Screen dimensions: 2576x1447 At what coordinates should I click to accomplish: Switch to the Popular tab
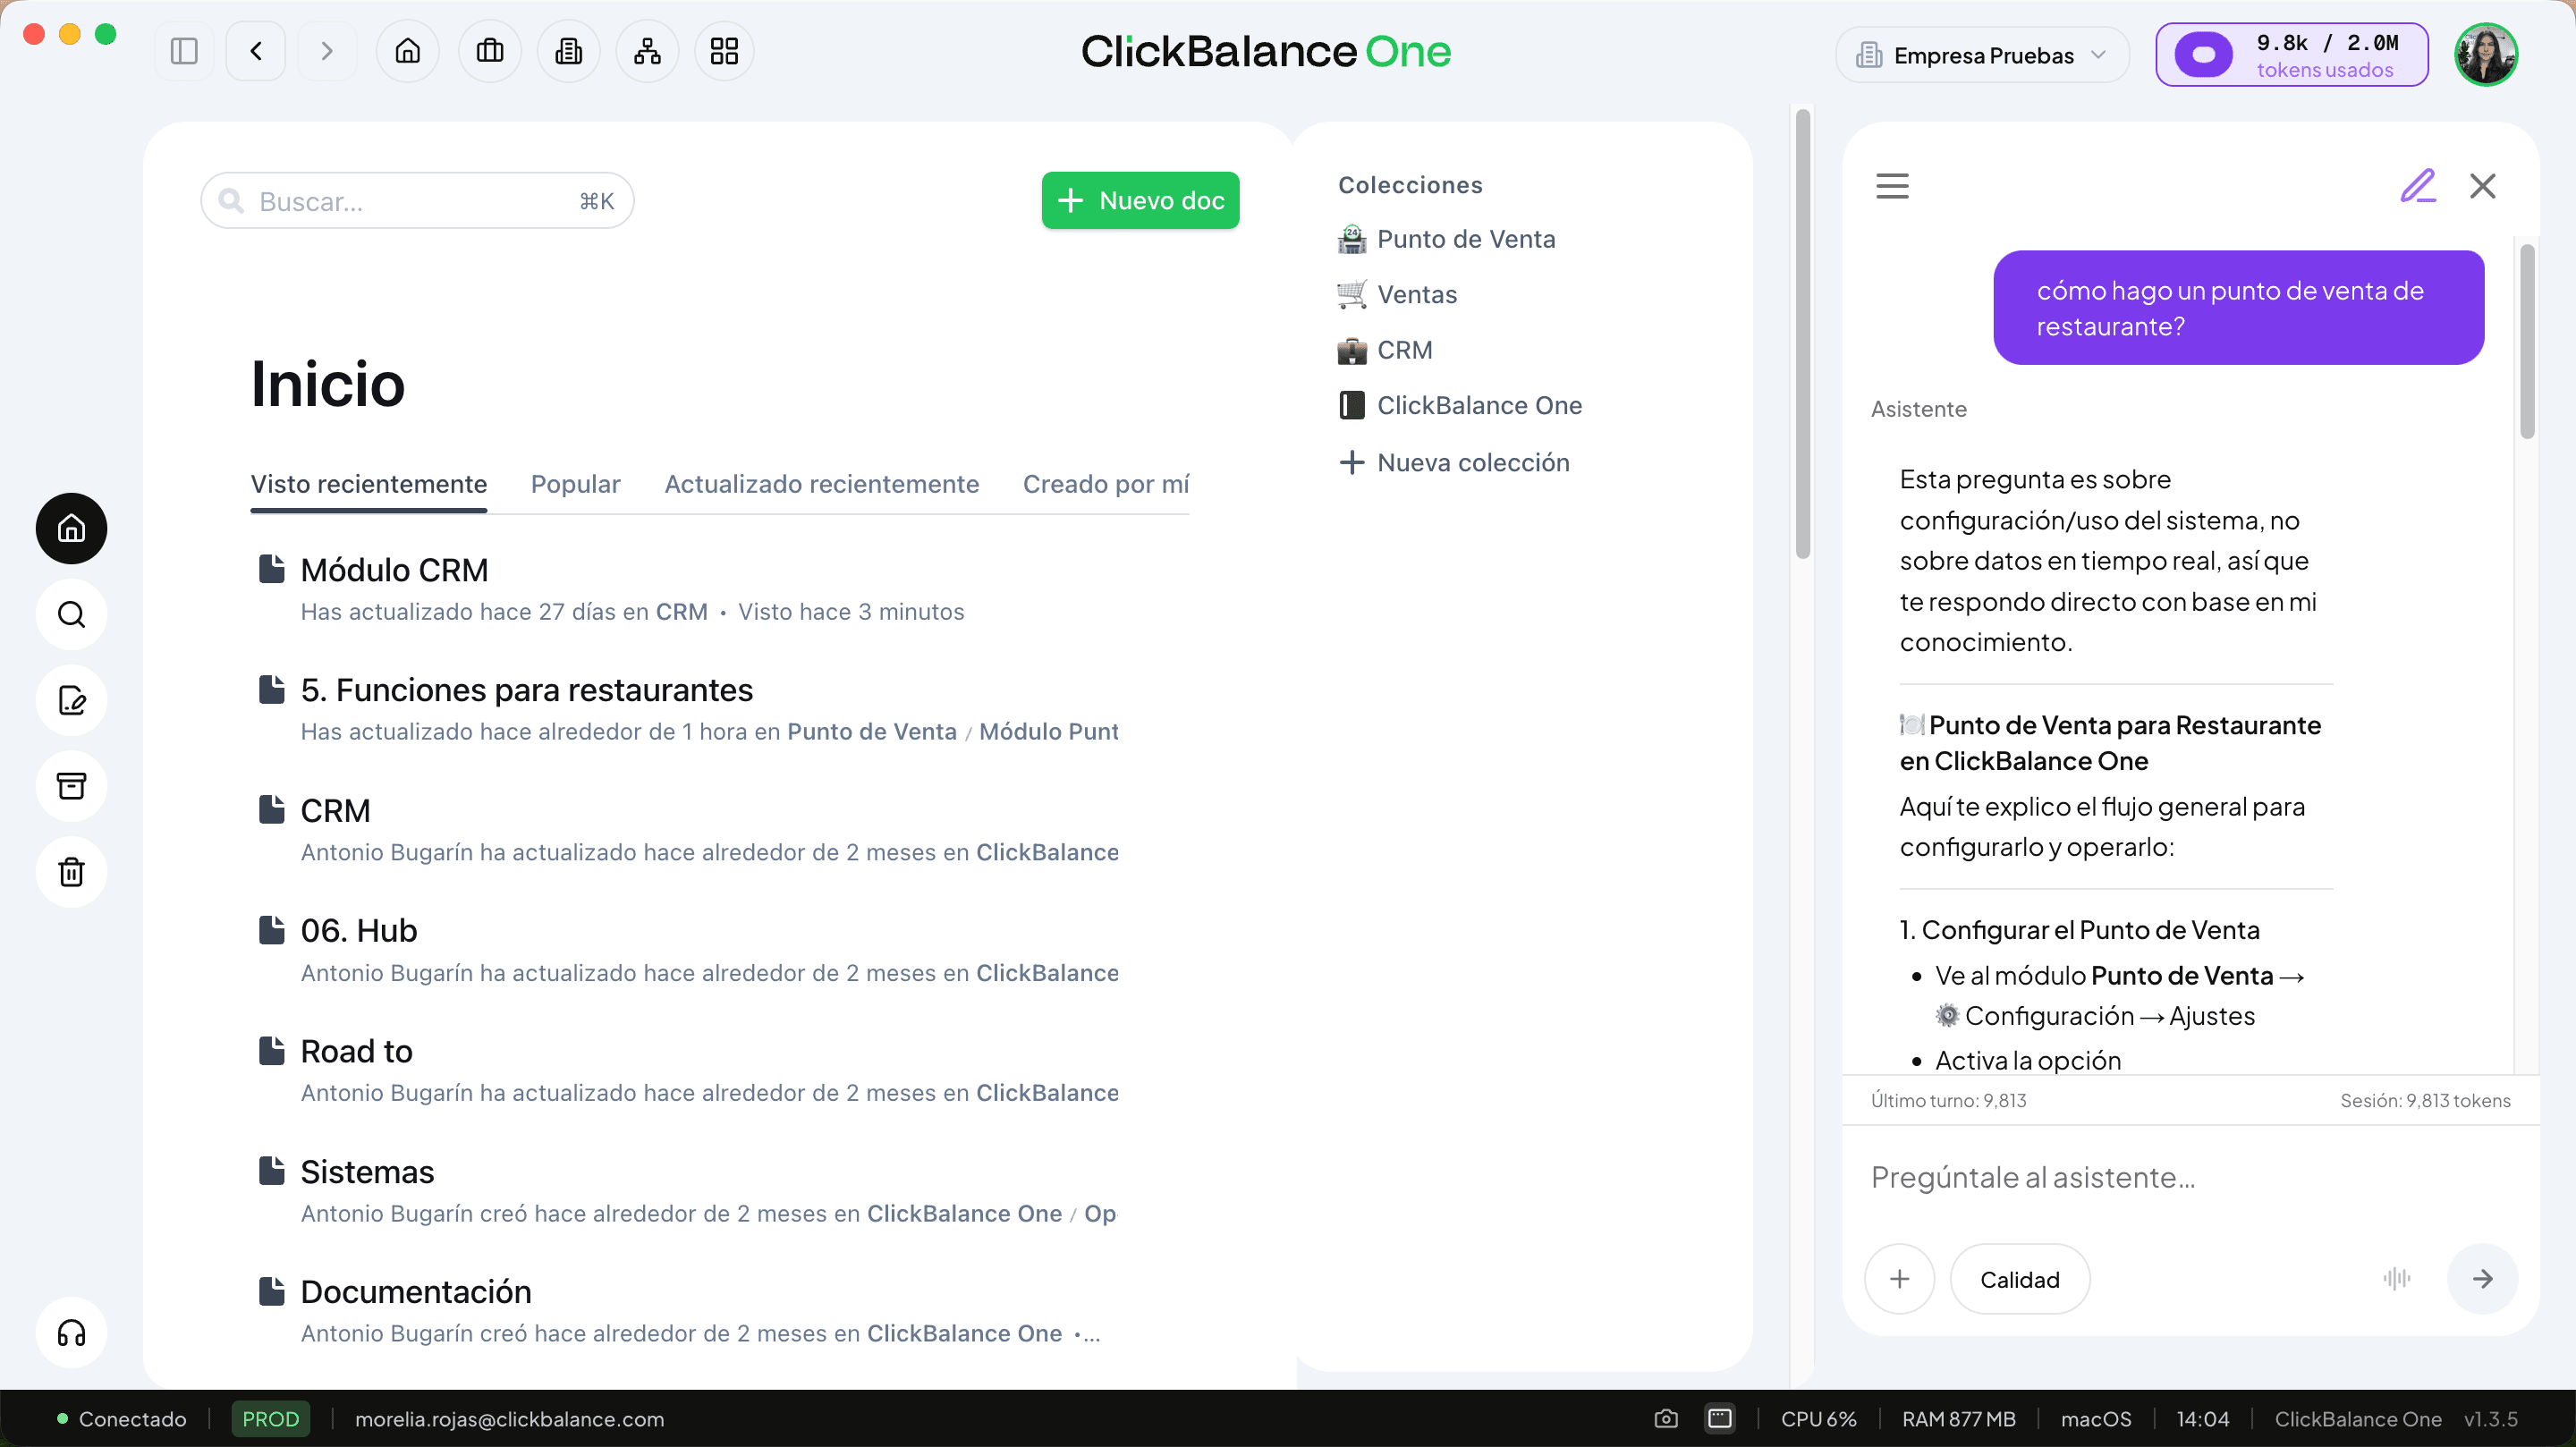(576, 485)
